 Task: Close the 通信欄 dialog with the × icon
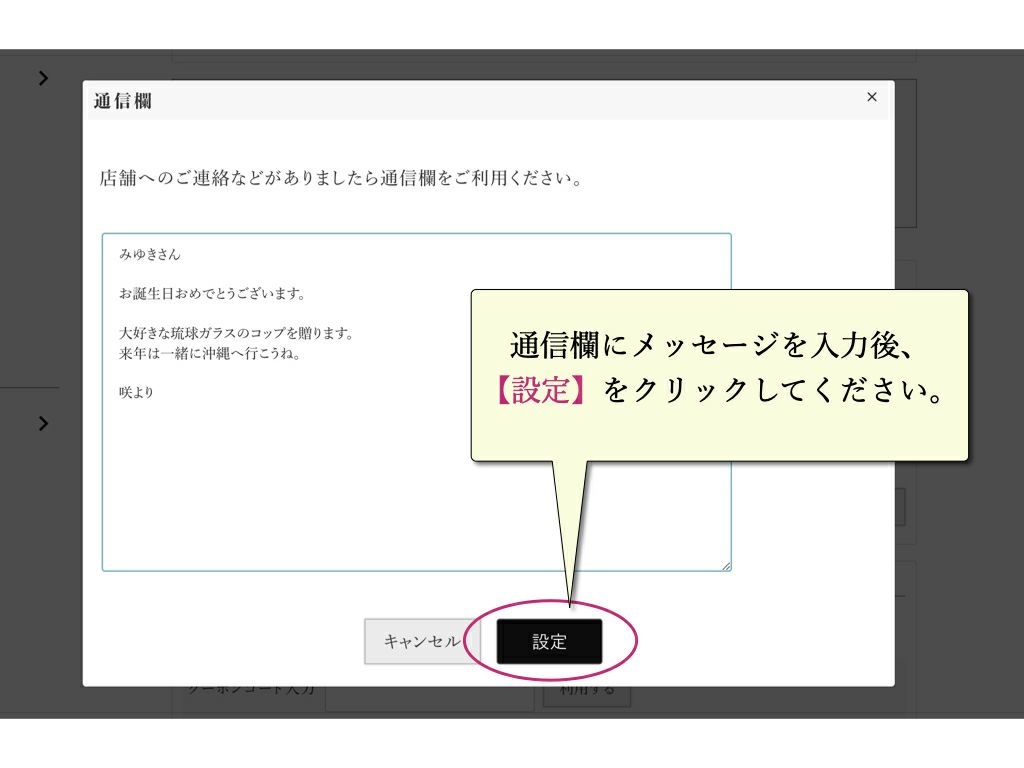click(x=871, y=97)
